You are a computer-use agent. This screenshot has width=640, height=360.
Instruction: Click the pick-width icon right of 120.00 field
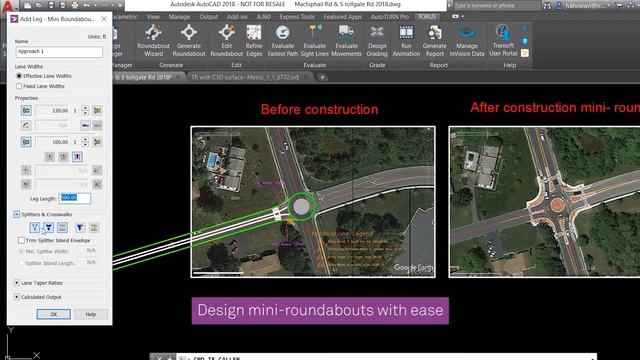97,110
